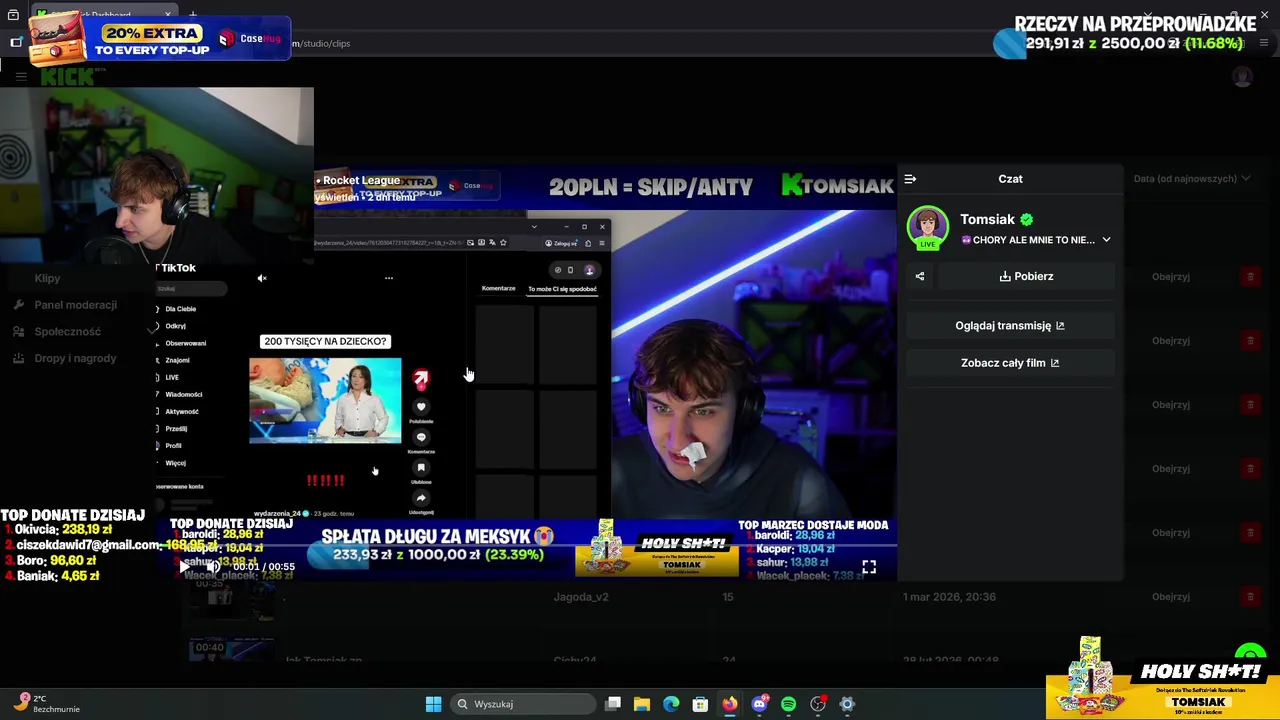This screenshot has width=1280, height=720.
Task: Open the Data (od najnowszych) sort dropdown
Action: [1192, 179]
